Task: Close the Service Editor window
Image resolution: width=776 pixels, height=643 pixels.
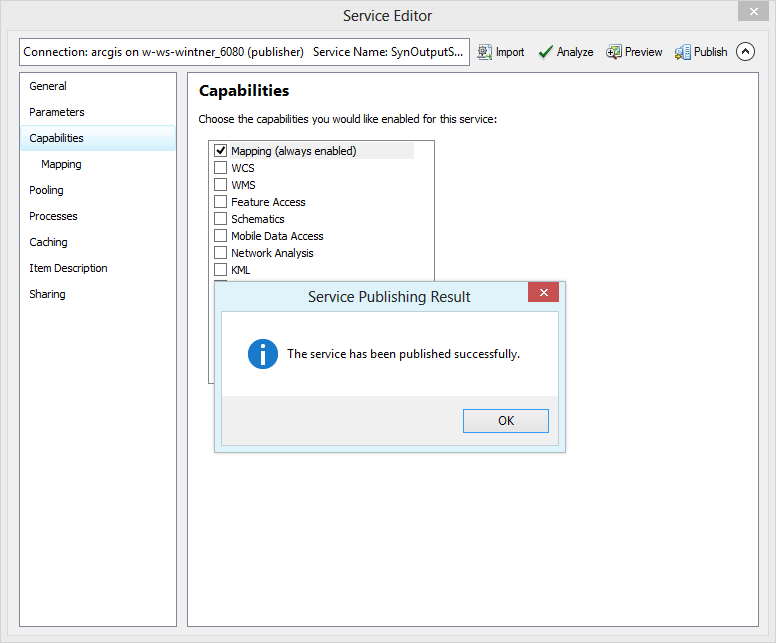Action: pyautogui.click(x=753, y=11)
